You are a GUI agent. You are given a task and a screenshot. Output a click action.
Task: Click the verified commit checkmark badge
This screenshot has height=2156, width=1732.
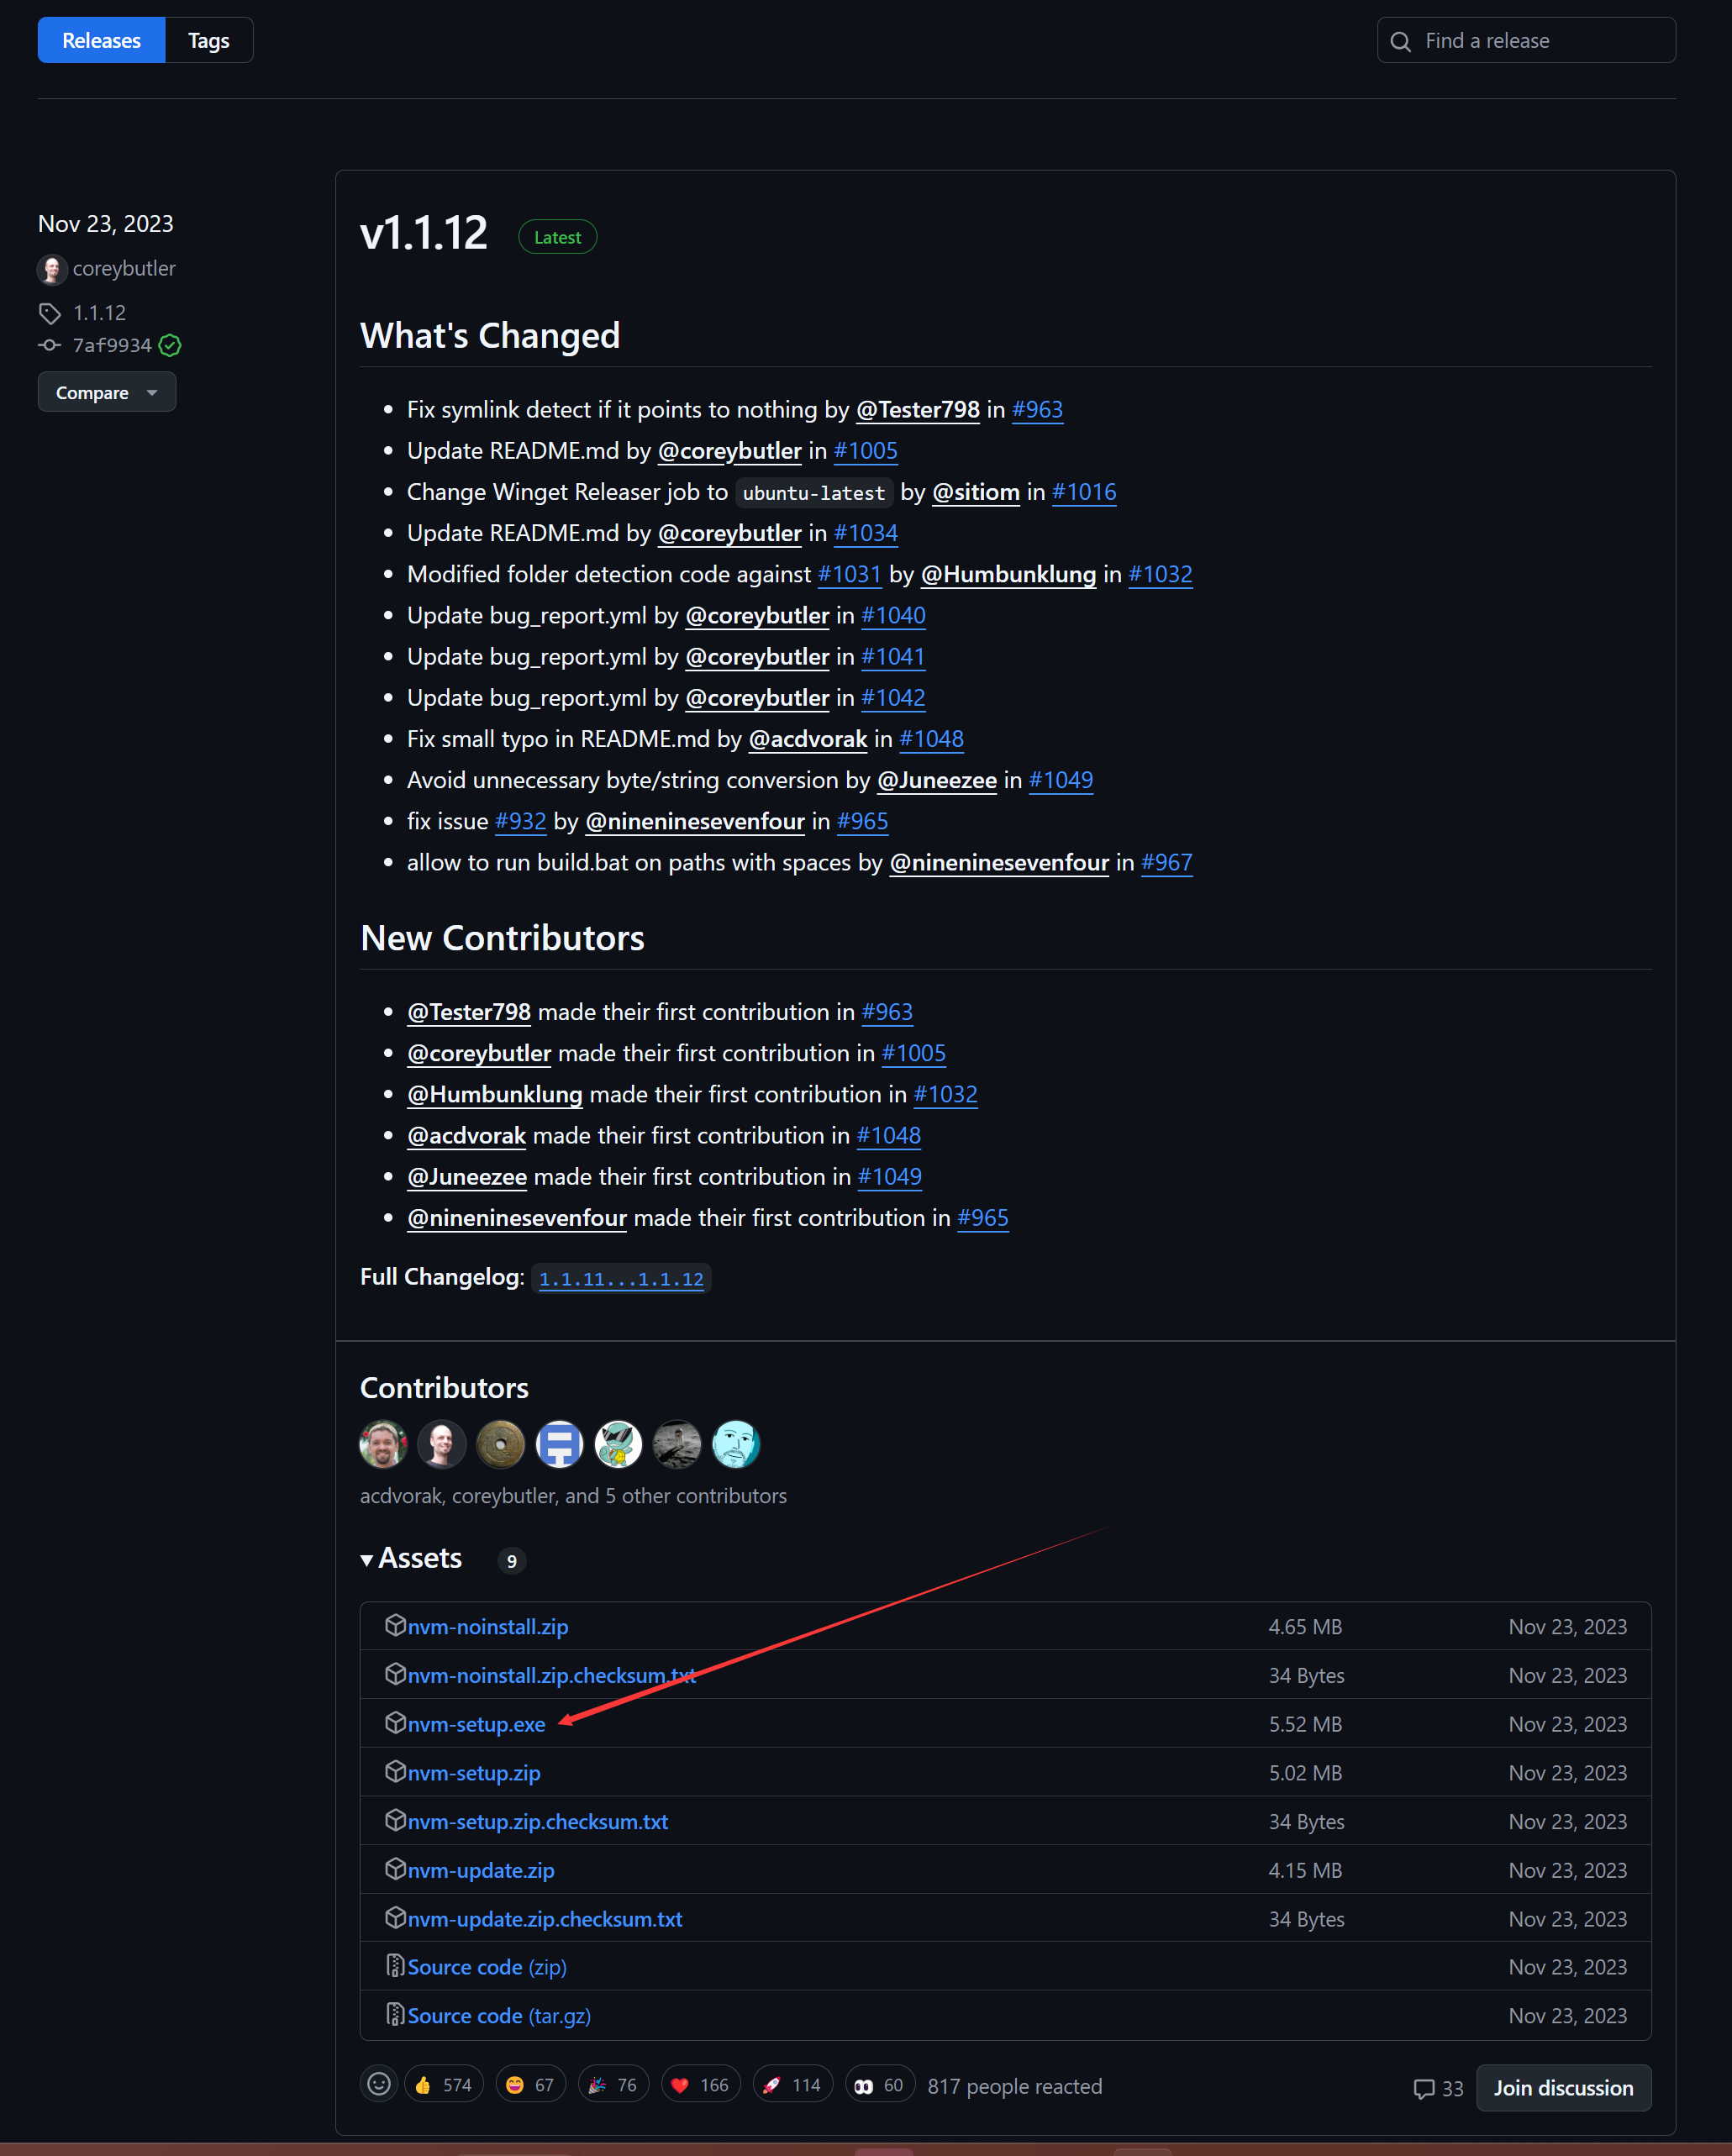click(x=170, y=346)
